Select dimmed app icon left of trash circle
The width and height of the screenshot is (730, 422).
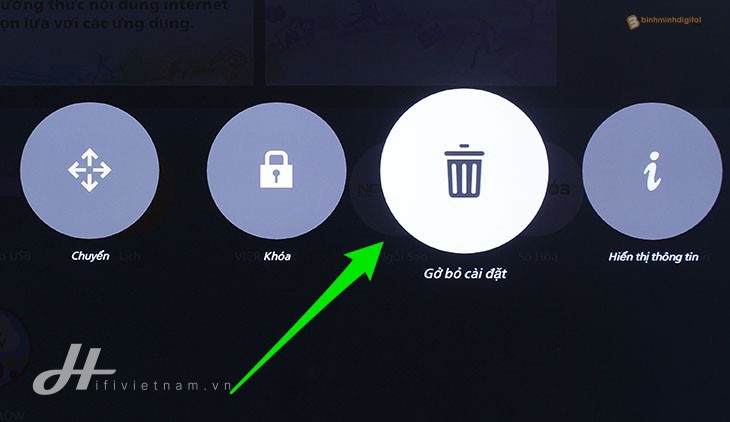point(366,189)
